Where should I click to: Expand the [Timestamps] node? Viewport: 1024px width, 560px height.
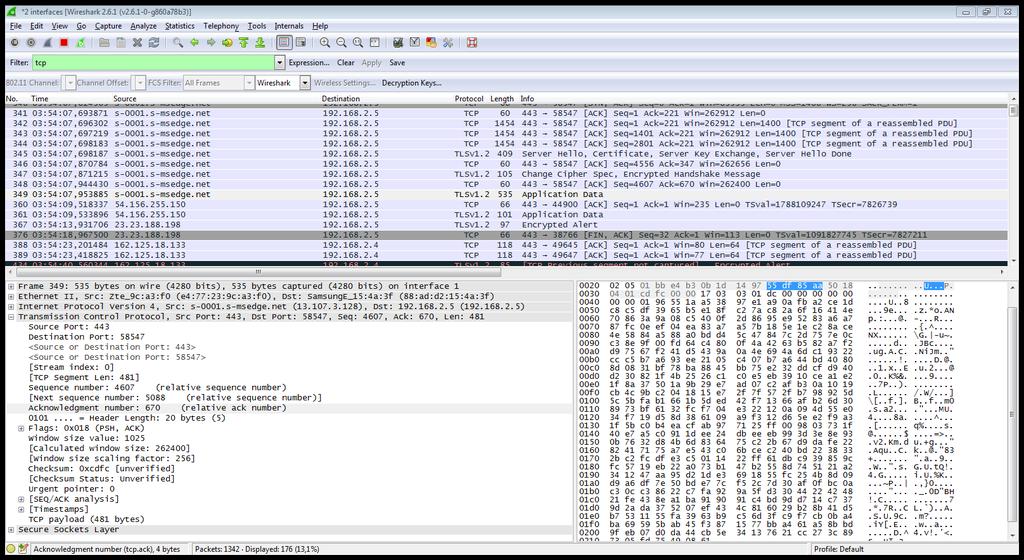[21, 509]
